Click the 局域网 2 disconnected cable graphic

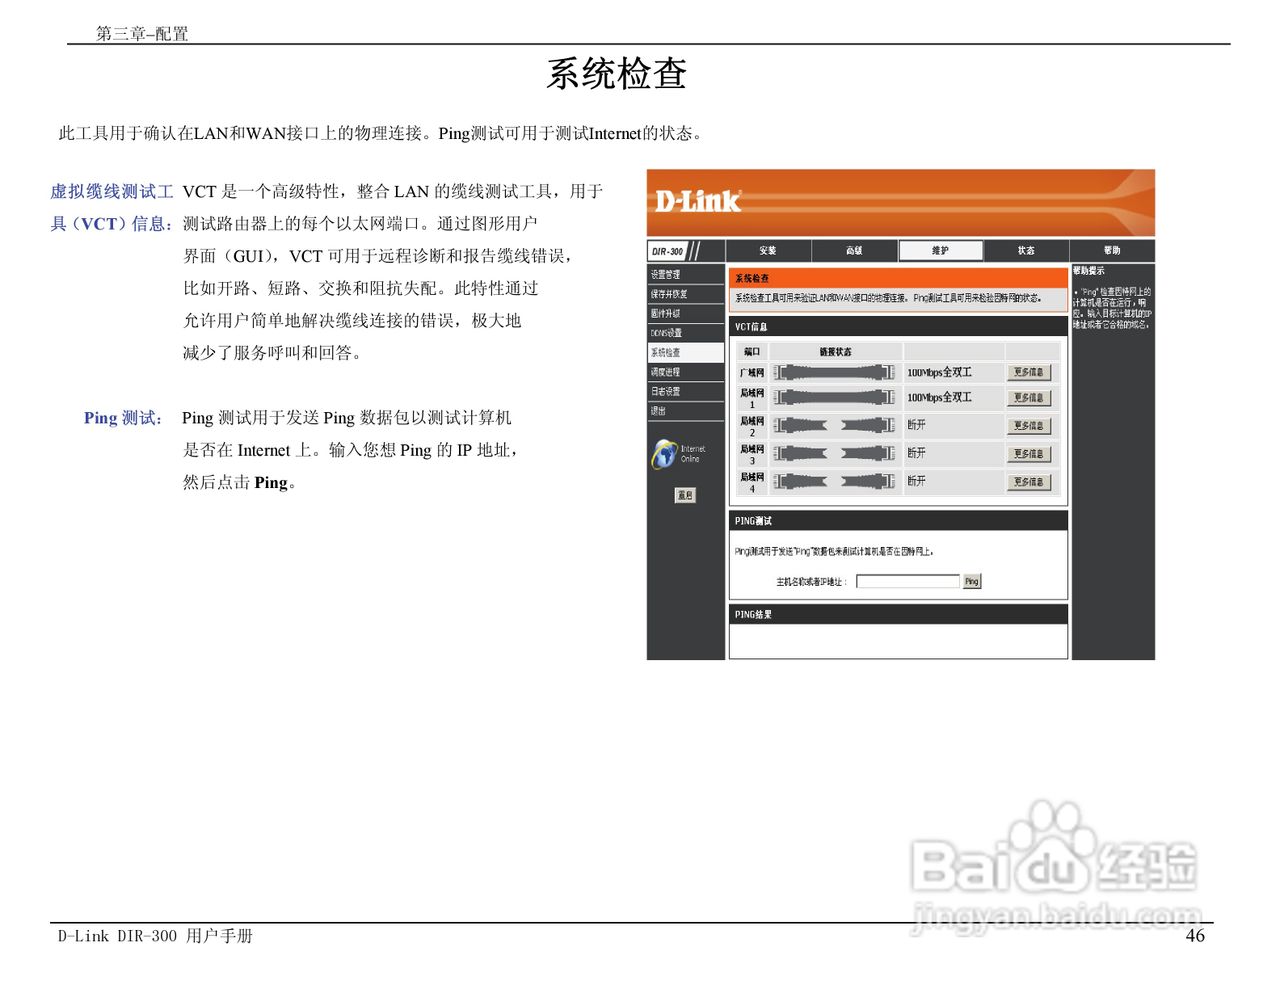pyautogui.click(x=834, y=425)
